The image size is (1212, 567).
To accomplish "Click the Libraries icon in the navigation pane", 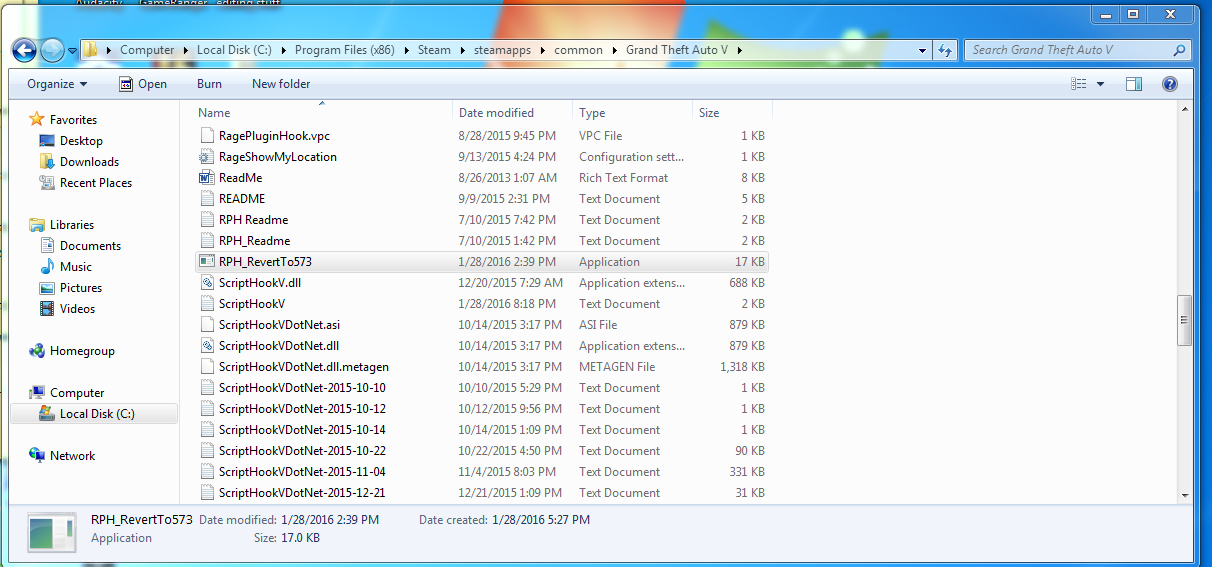I will (37, 224).
